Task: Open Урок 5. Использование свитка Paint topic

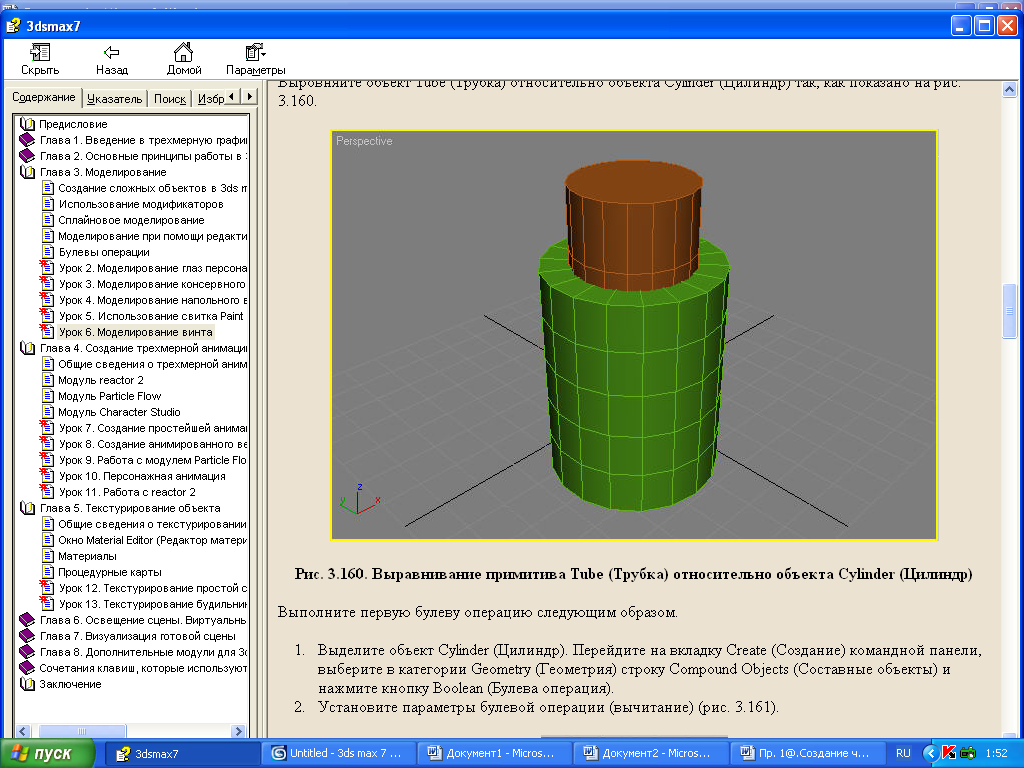Action: click(151, 316)
